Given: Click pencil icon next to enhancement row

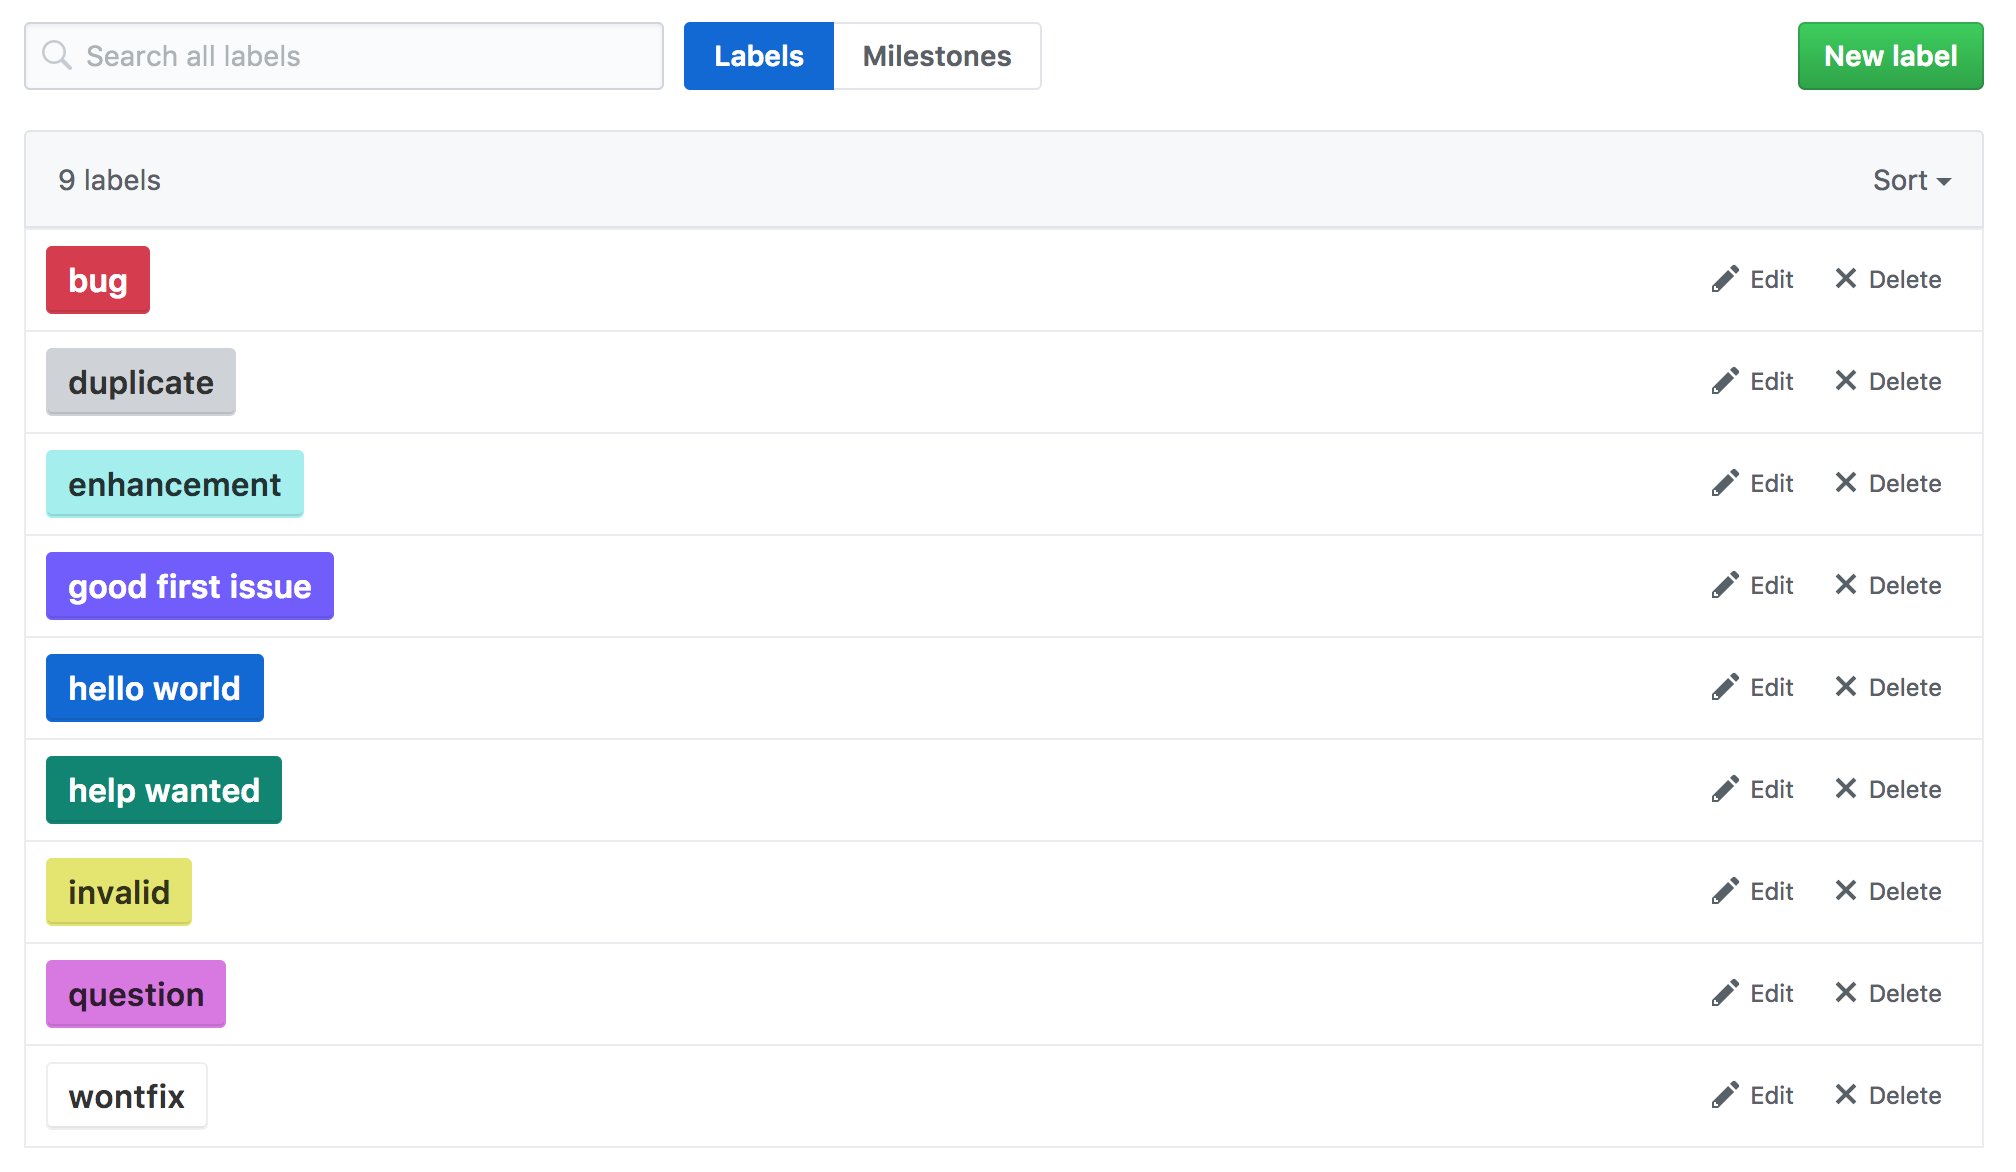Looking at the screenshot, I should click(1724, 483).
